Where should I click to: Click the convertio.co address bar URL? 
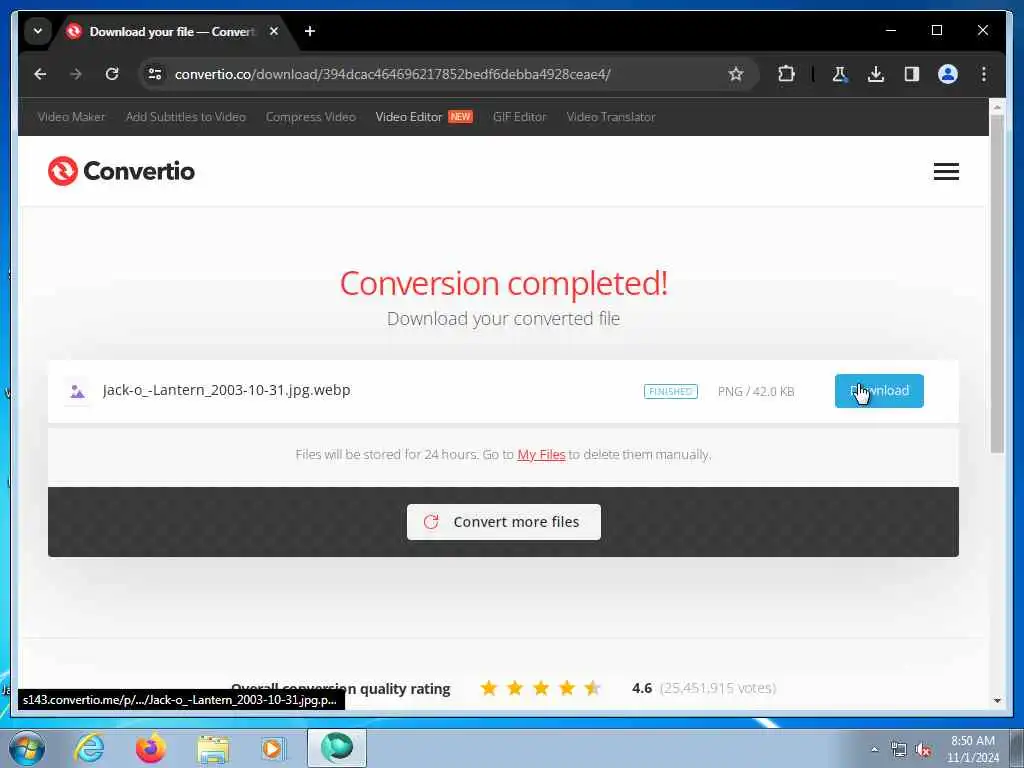(392, 74)
